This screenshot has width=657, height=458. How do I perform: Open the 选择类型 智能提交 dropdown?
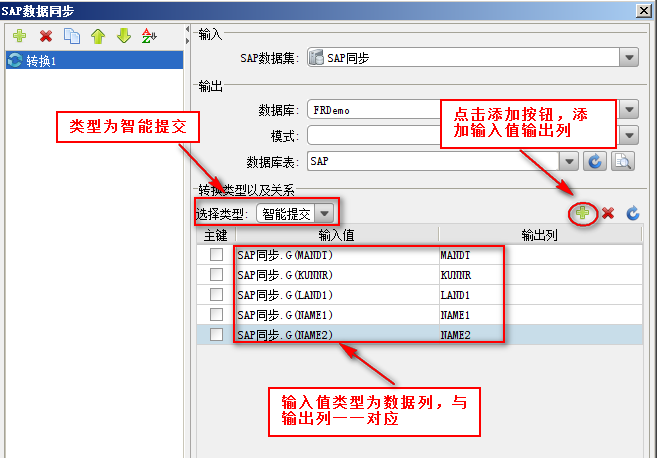click(x=324, y=214)
